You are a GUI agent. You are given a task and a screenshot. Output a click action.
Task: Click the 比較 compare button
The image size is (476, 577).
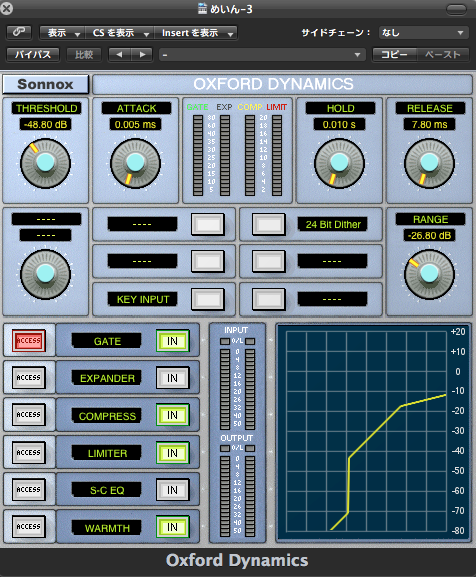click(x=84, y=55)
